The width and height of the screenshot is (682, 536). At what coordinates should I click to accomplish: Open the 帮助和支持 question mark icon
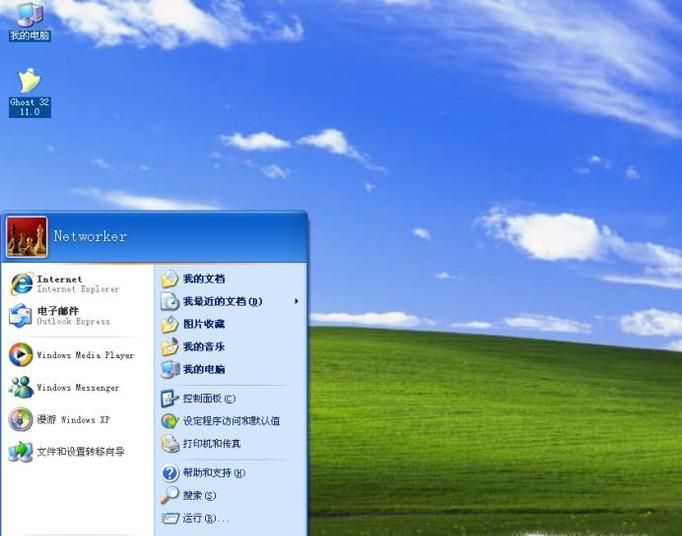[170, 472]
